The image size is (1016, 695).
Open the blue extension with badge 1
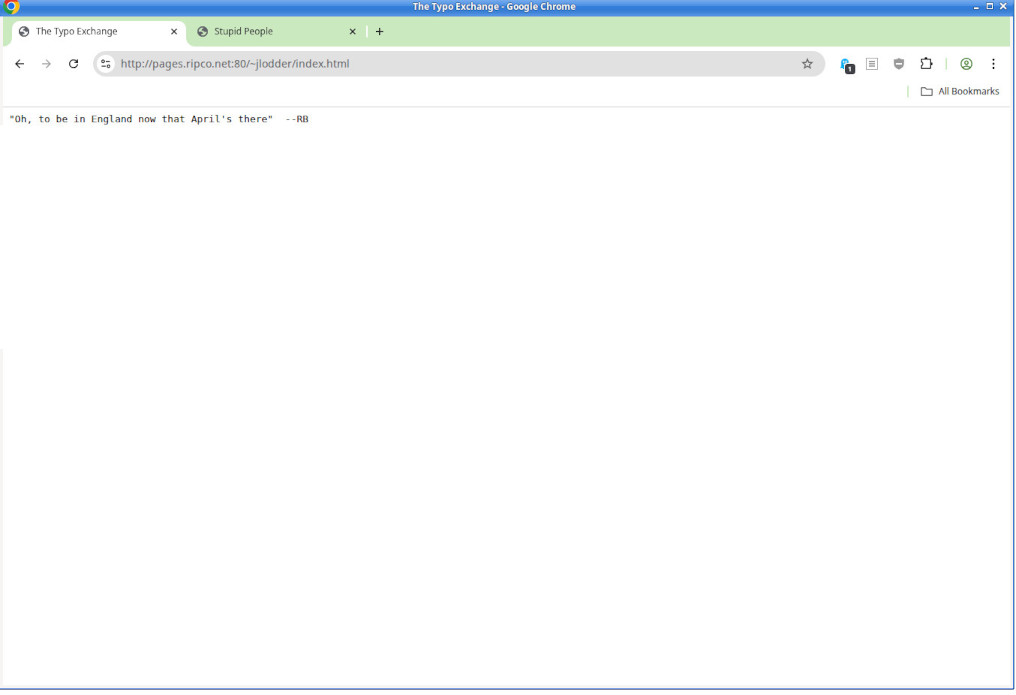tap(846, 64)
